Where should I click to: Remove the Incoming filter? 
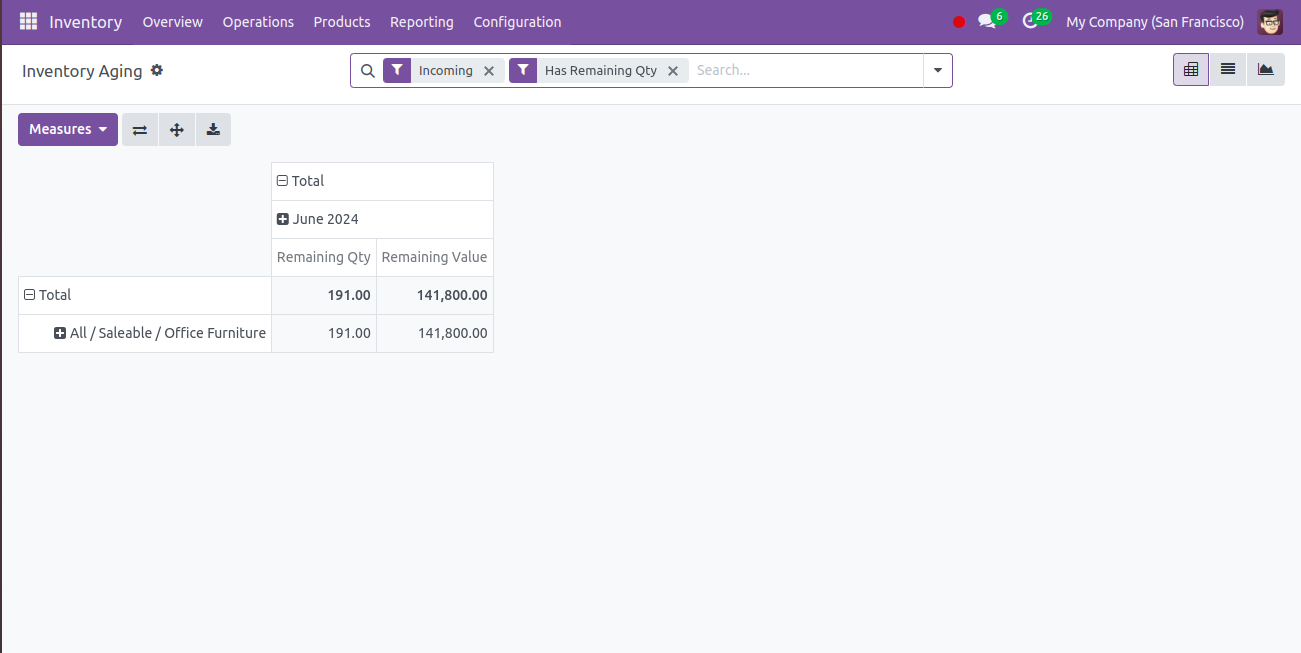click(x=488, y=71)
